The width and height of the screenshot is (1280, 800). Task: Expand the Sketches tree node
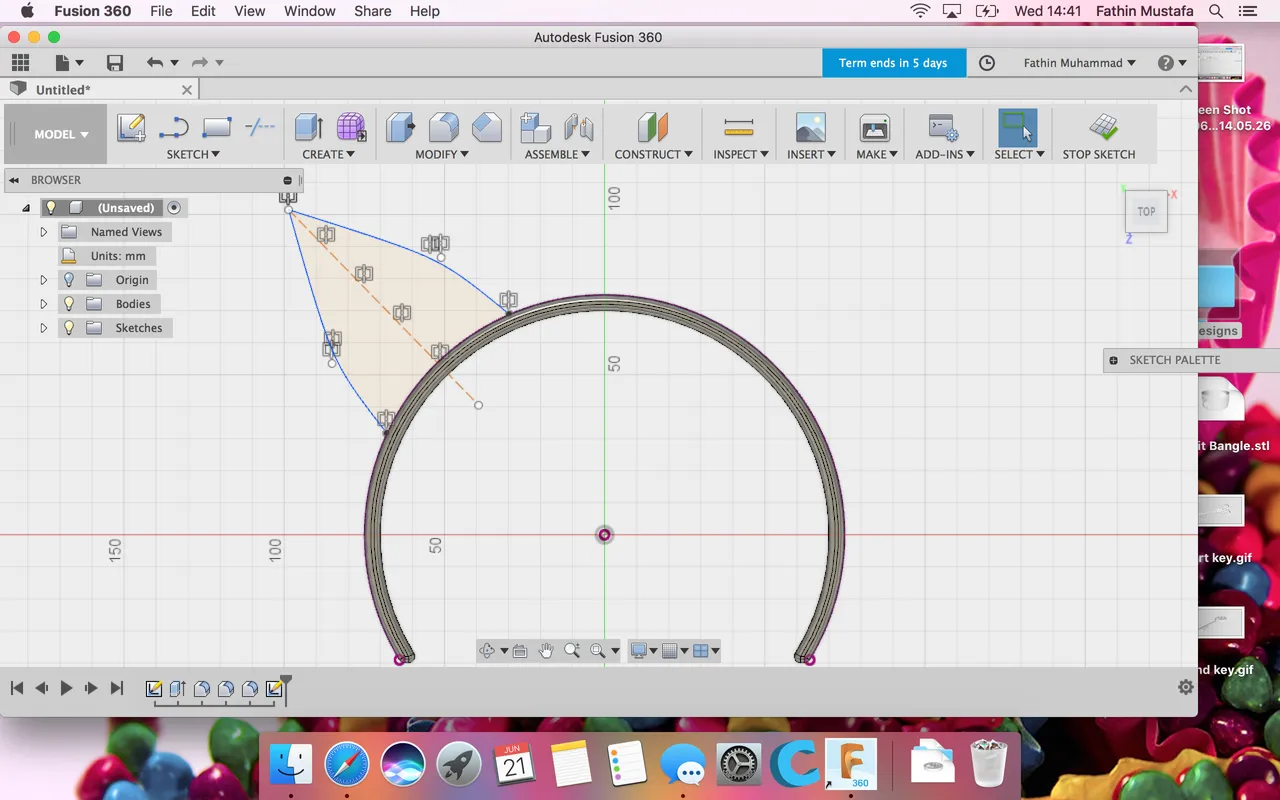tap(43, 328)
